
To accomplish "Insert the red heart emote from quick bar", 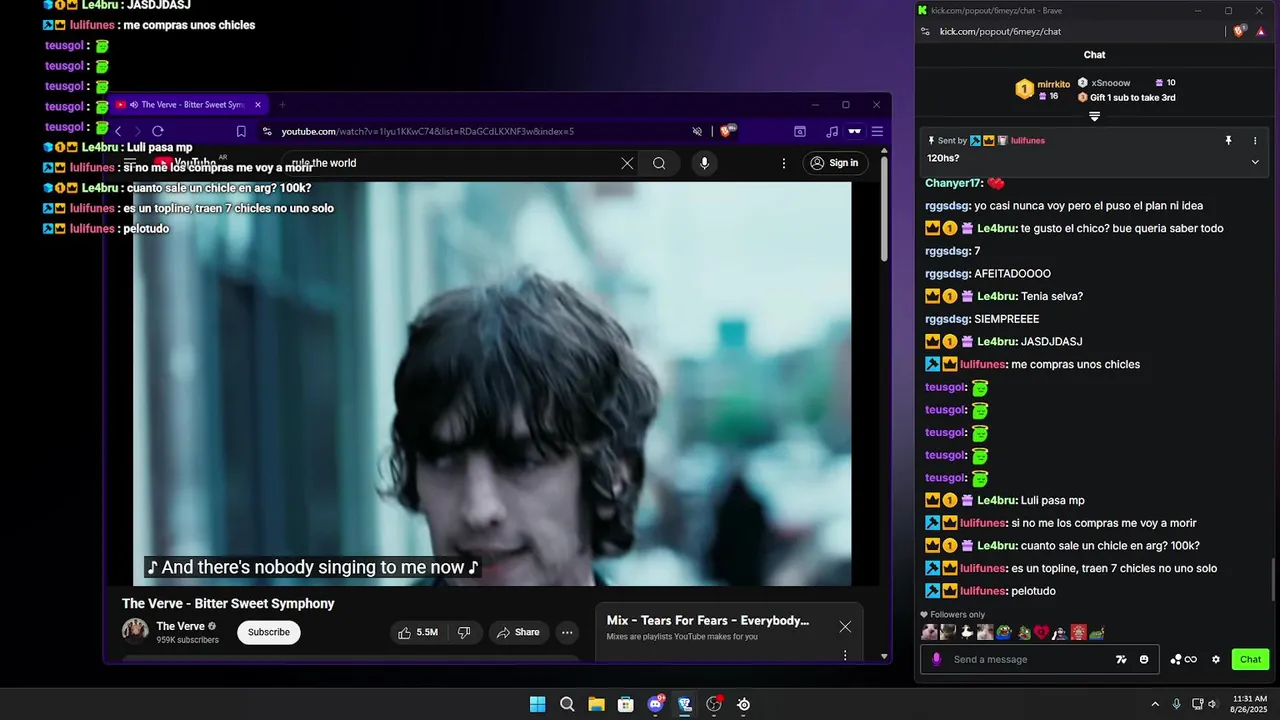I will [1041, 632].
